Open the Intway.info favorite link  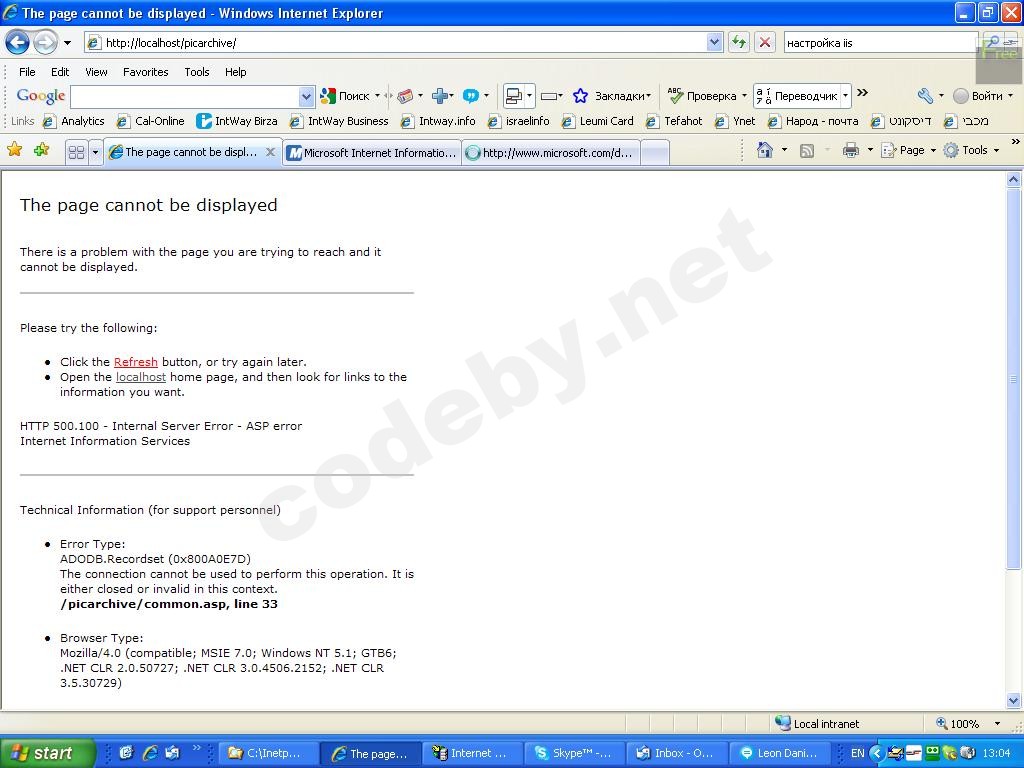(438, 121)
